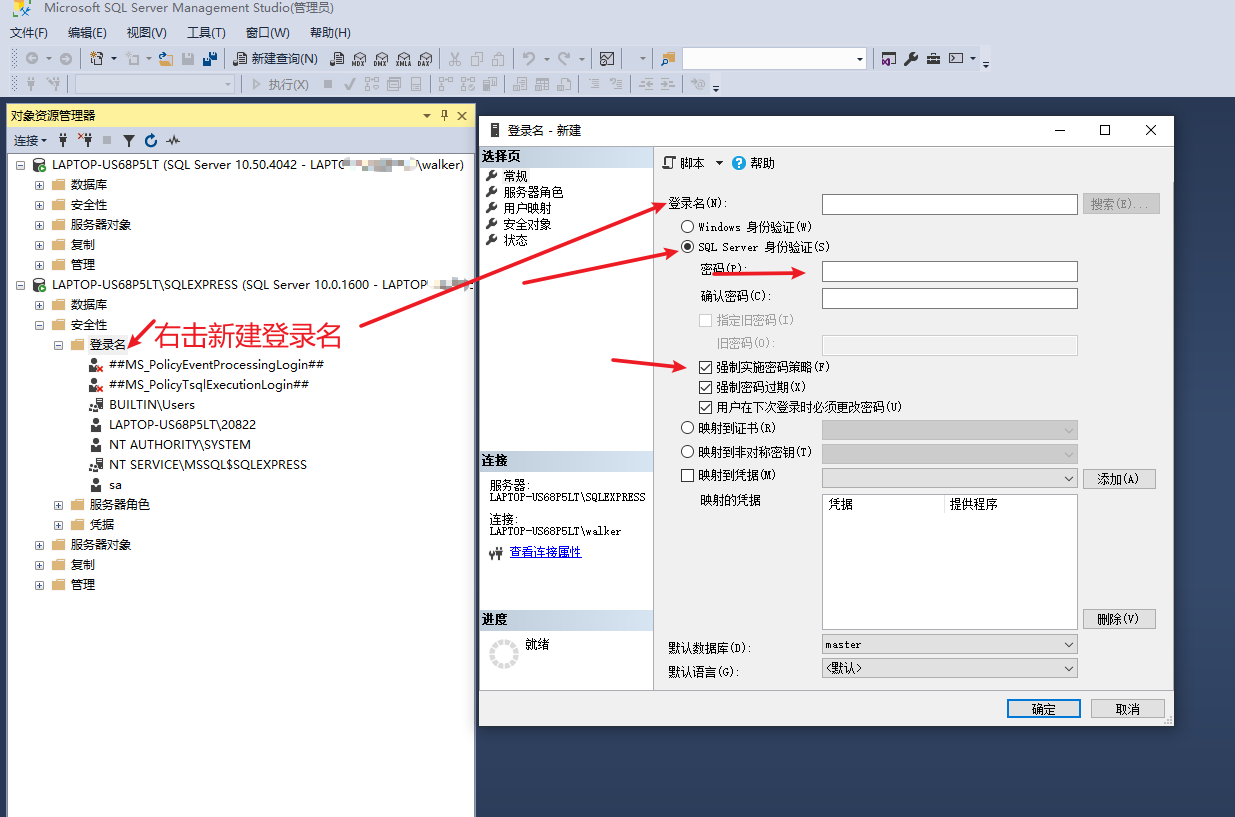Screen dimensions: 1235x817
Task: Click the 确认密码 input field
Action: [949, 298]
